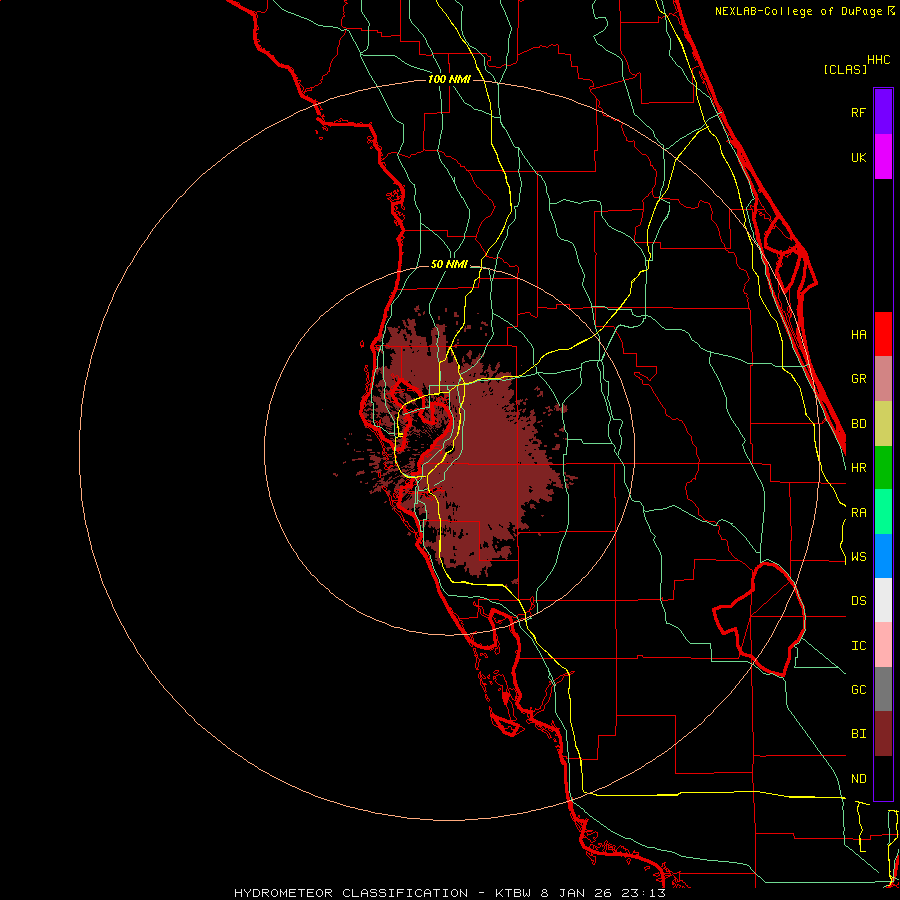Select the "GR" legend label

[x=859, y=379]
